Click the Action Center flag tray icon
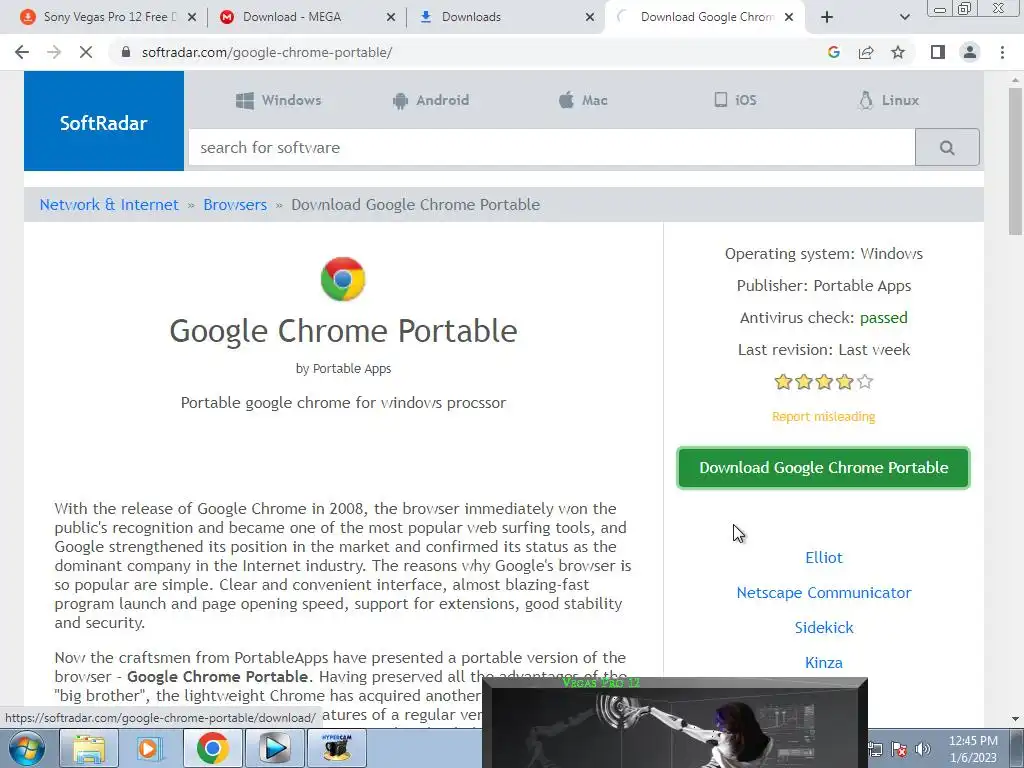1024x768 pixels. click(899, 749)
